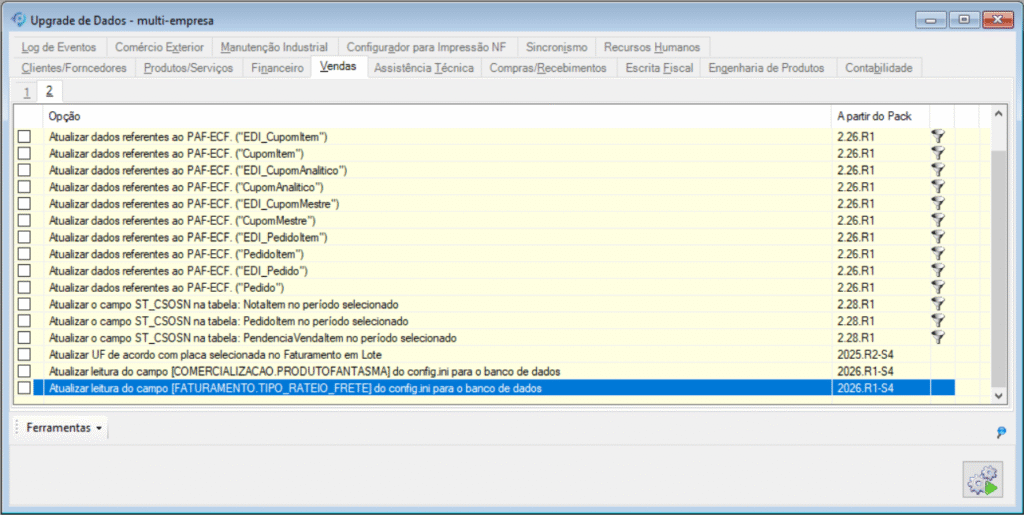Click filter icon for EDI_PedidoItem row
The height and width of the screenshot is (515, 1024).
pyautogui.click(x=938, y=237)
